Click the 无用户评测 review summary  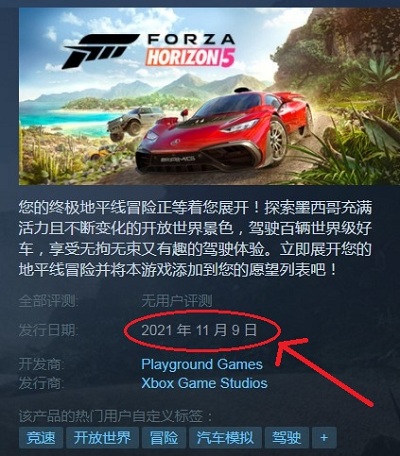pos(177,301)
